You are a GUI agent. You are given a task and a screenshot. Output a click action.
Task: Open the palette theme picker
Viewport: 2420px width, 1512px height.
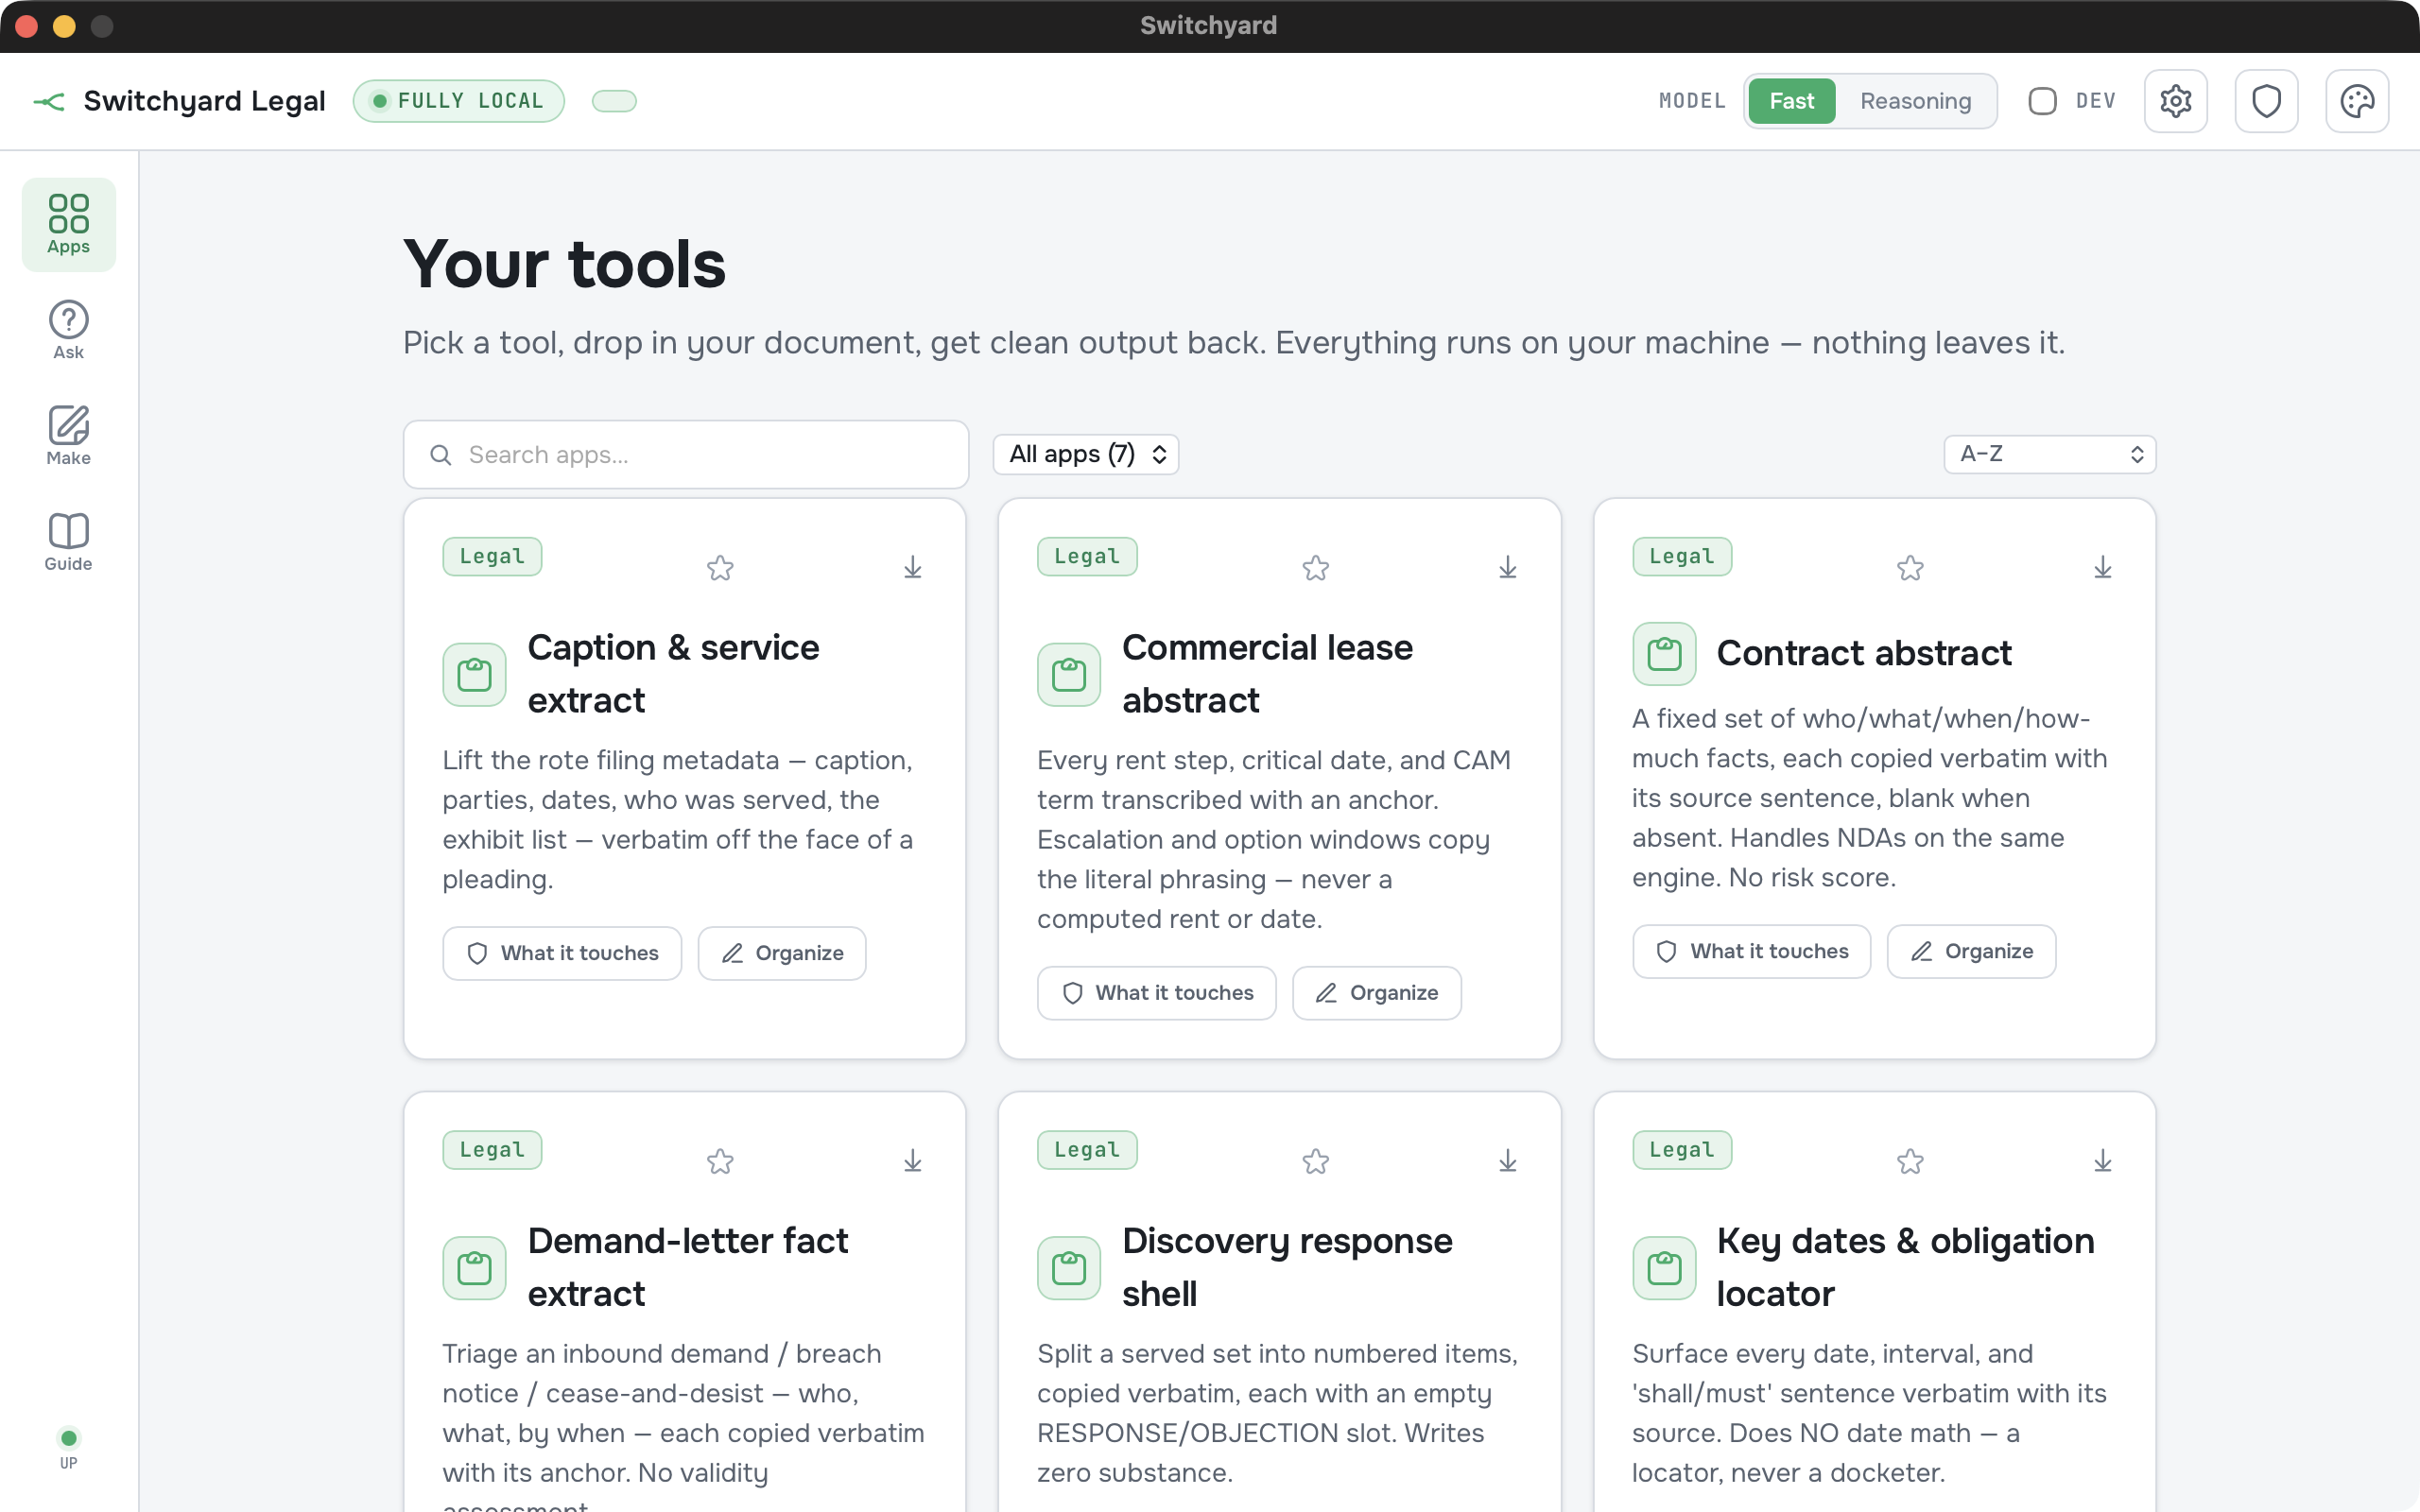pyautogui.click(x=2357, y=101)
